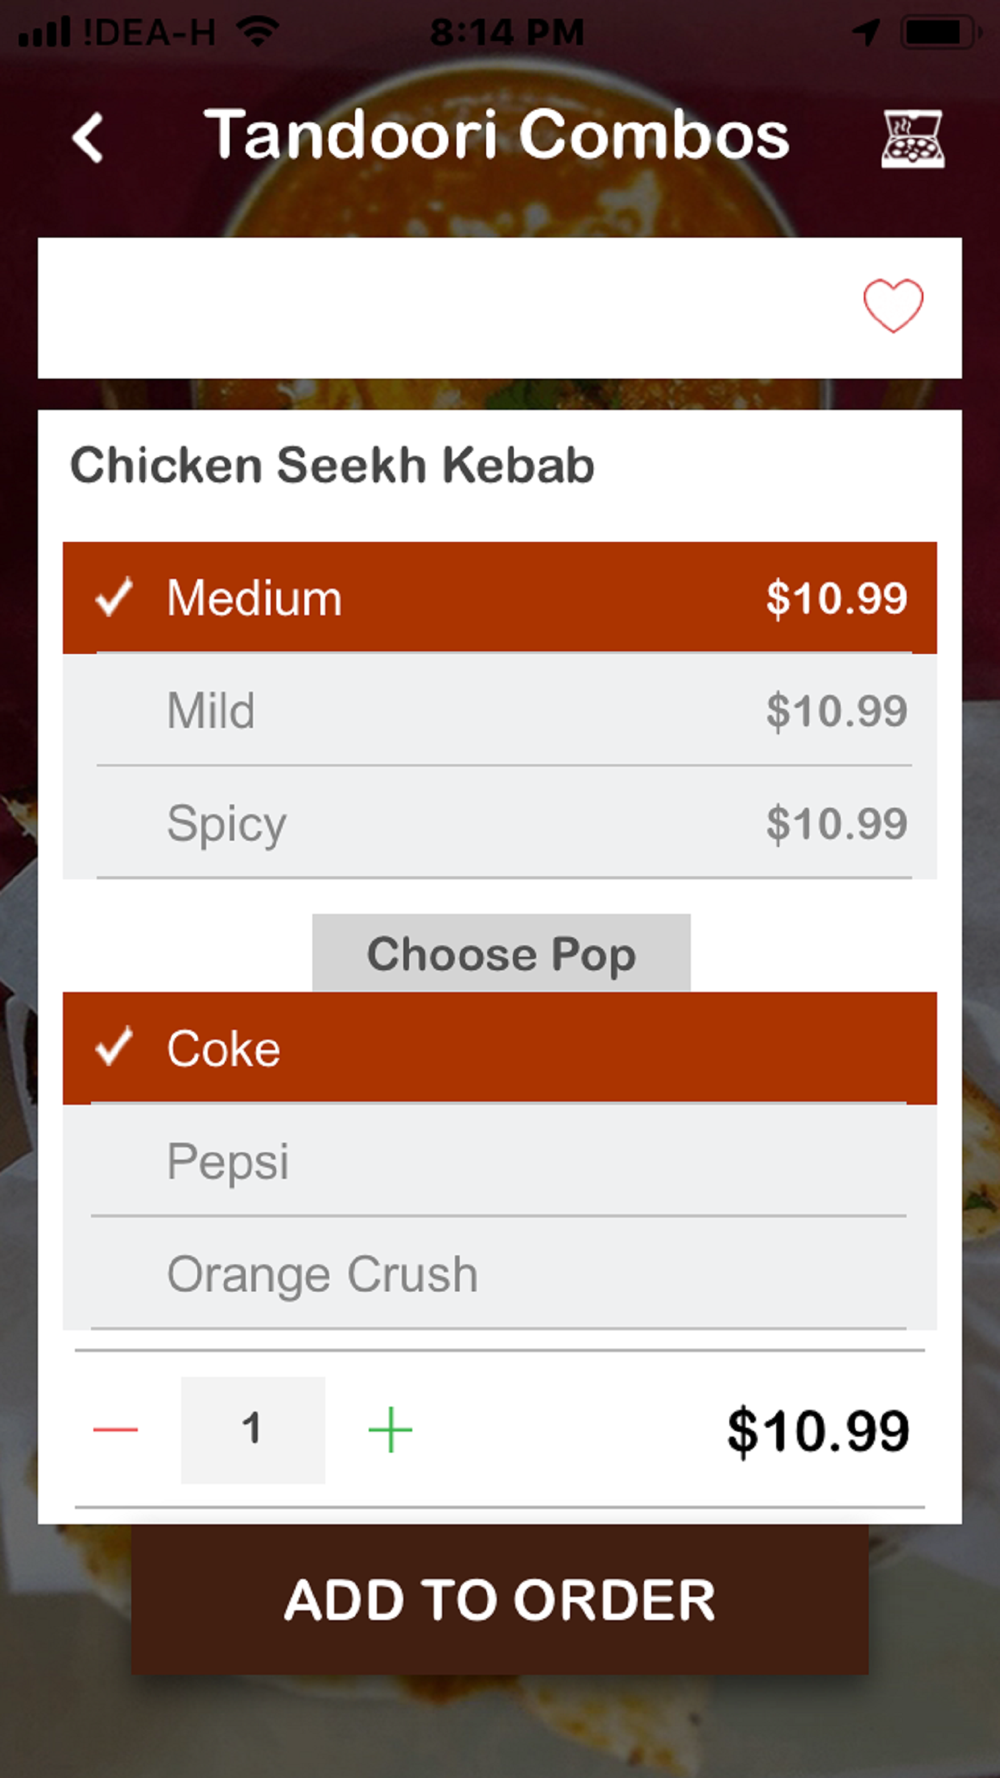
Task: Tap the Chicken Seekh Kebab heading
Action: (x=332, y=466)
